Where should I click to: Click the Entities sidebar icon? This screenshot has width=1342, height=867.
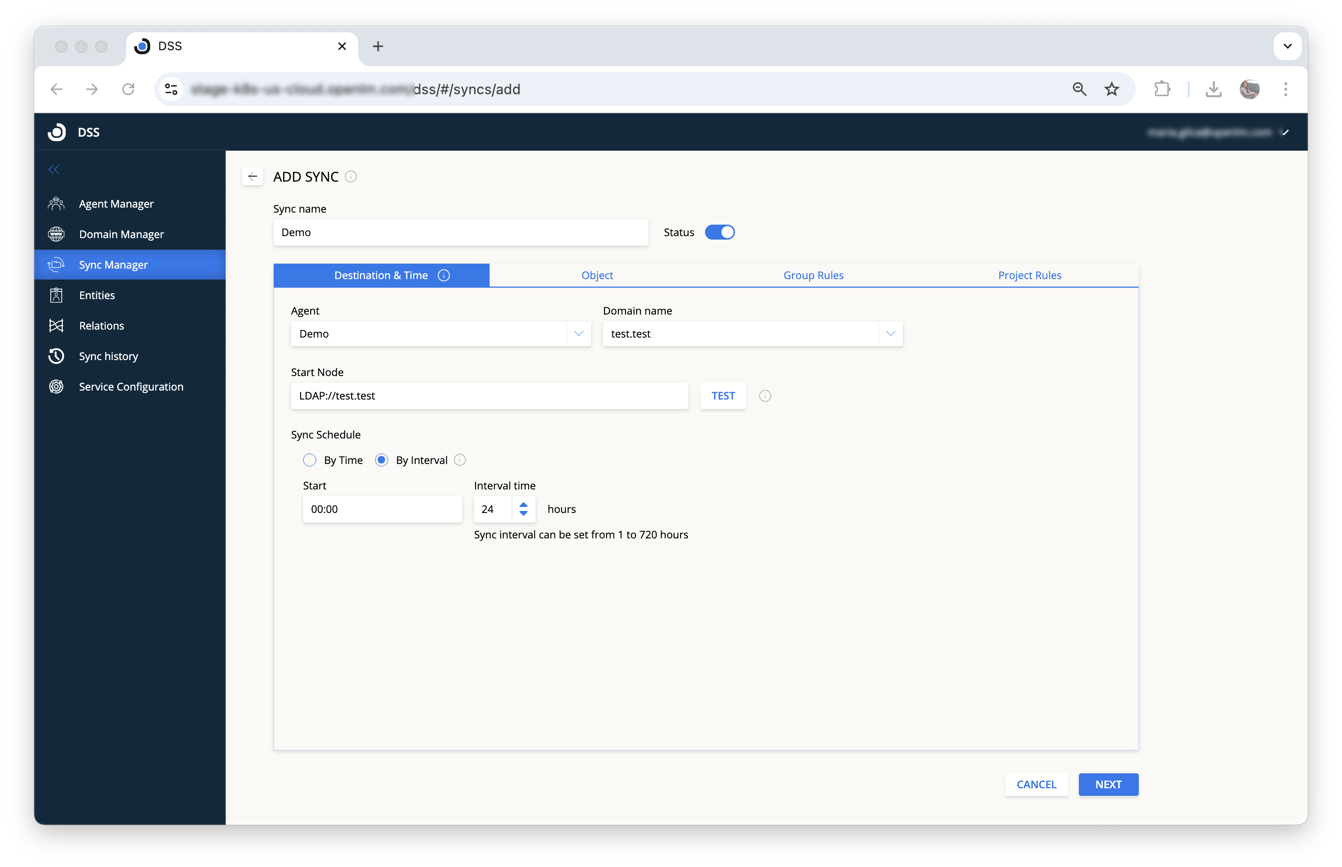57,295
